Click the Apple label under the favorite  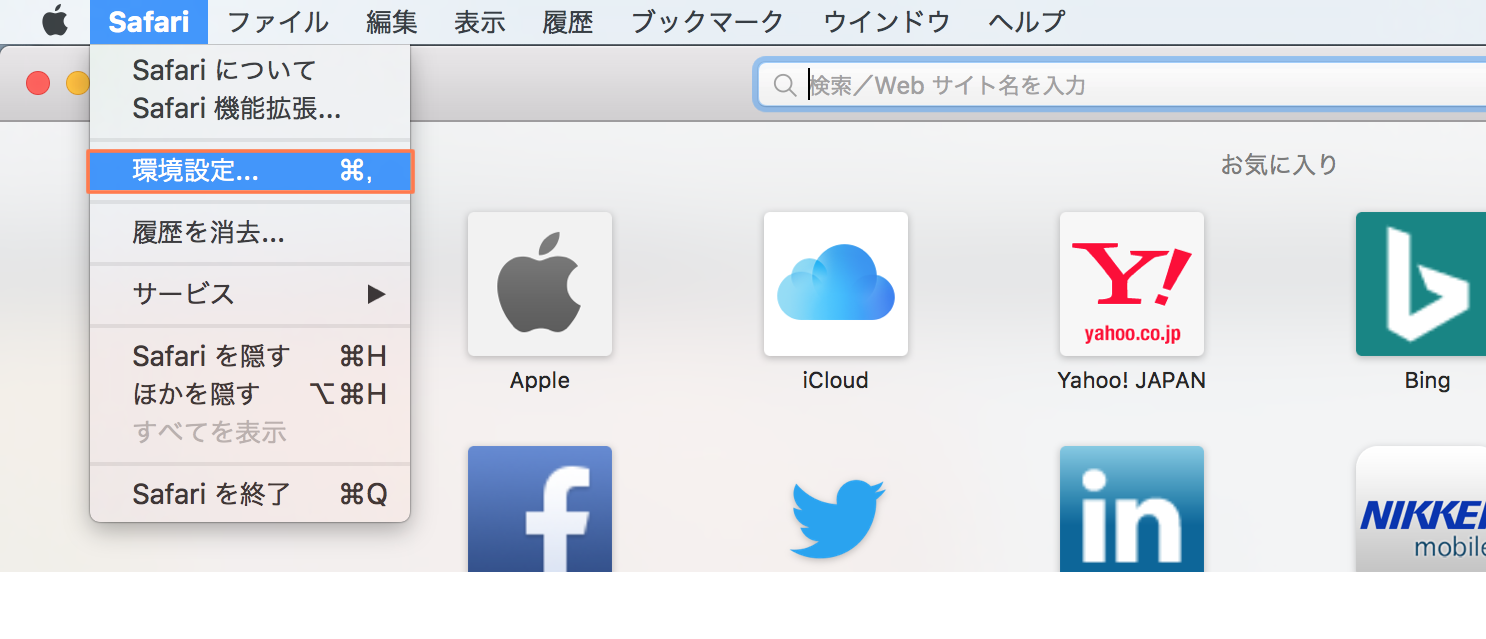(540, 381)
